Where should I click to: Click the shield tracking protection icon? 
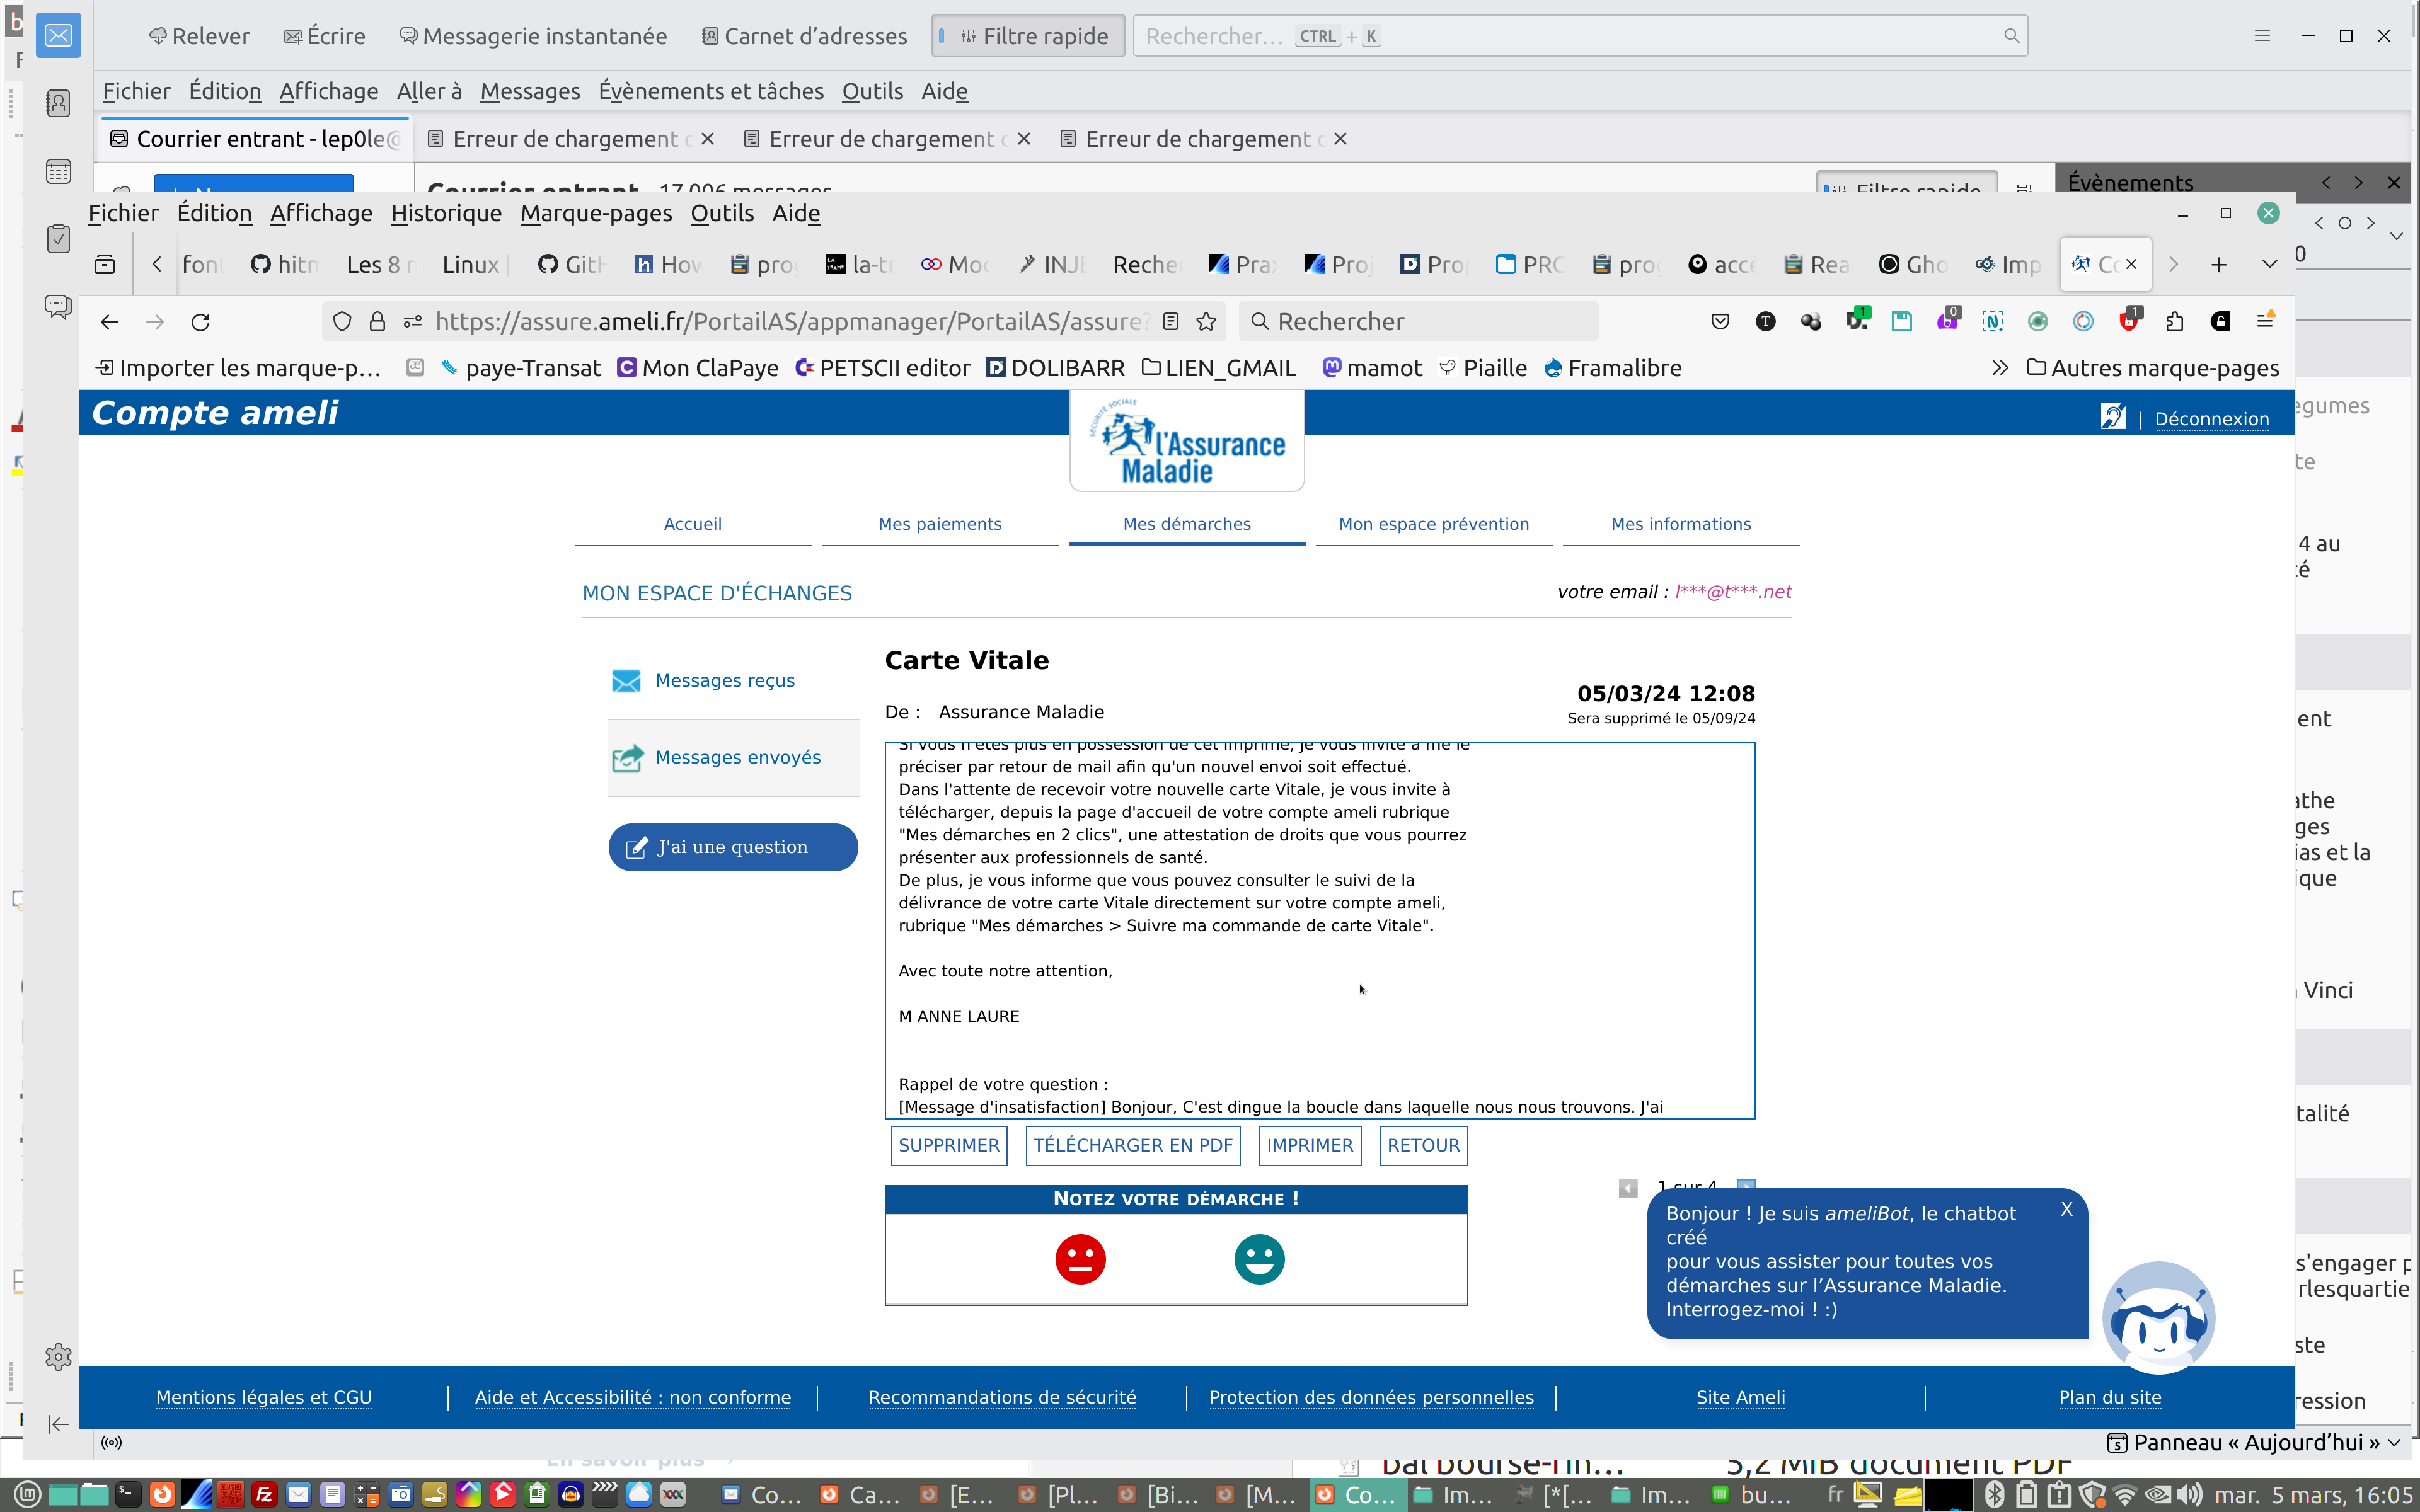(342, 322)
